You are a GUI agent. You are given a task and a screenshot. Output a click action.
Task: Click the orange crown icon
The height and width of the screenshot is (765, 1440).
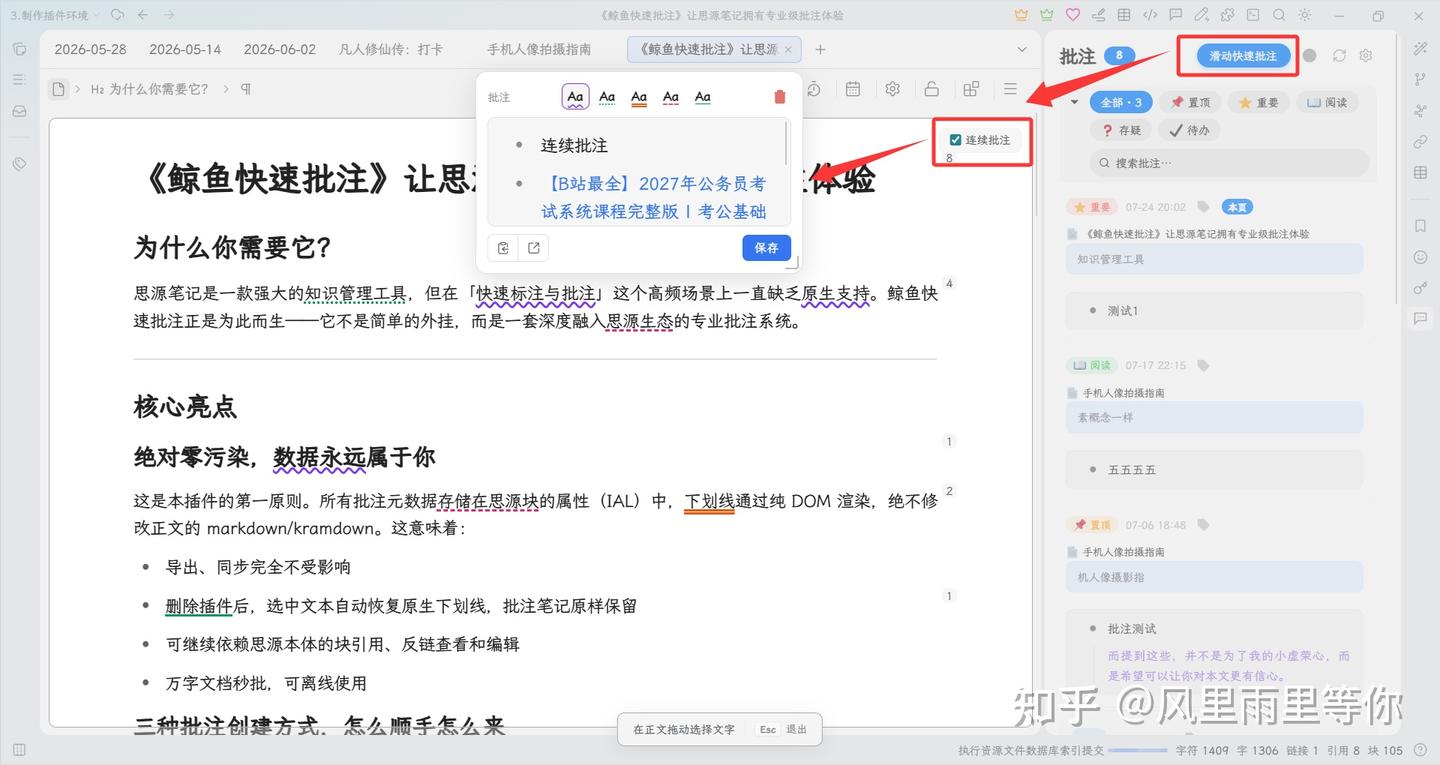pos(1021,15)
